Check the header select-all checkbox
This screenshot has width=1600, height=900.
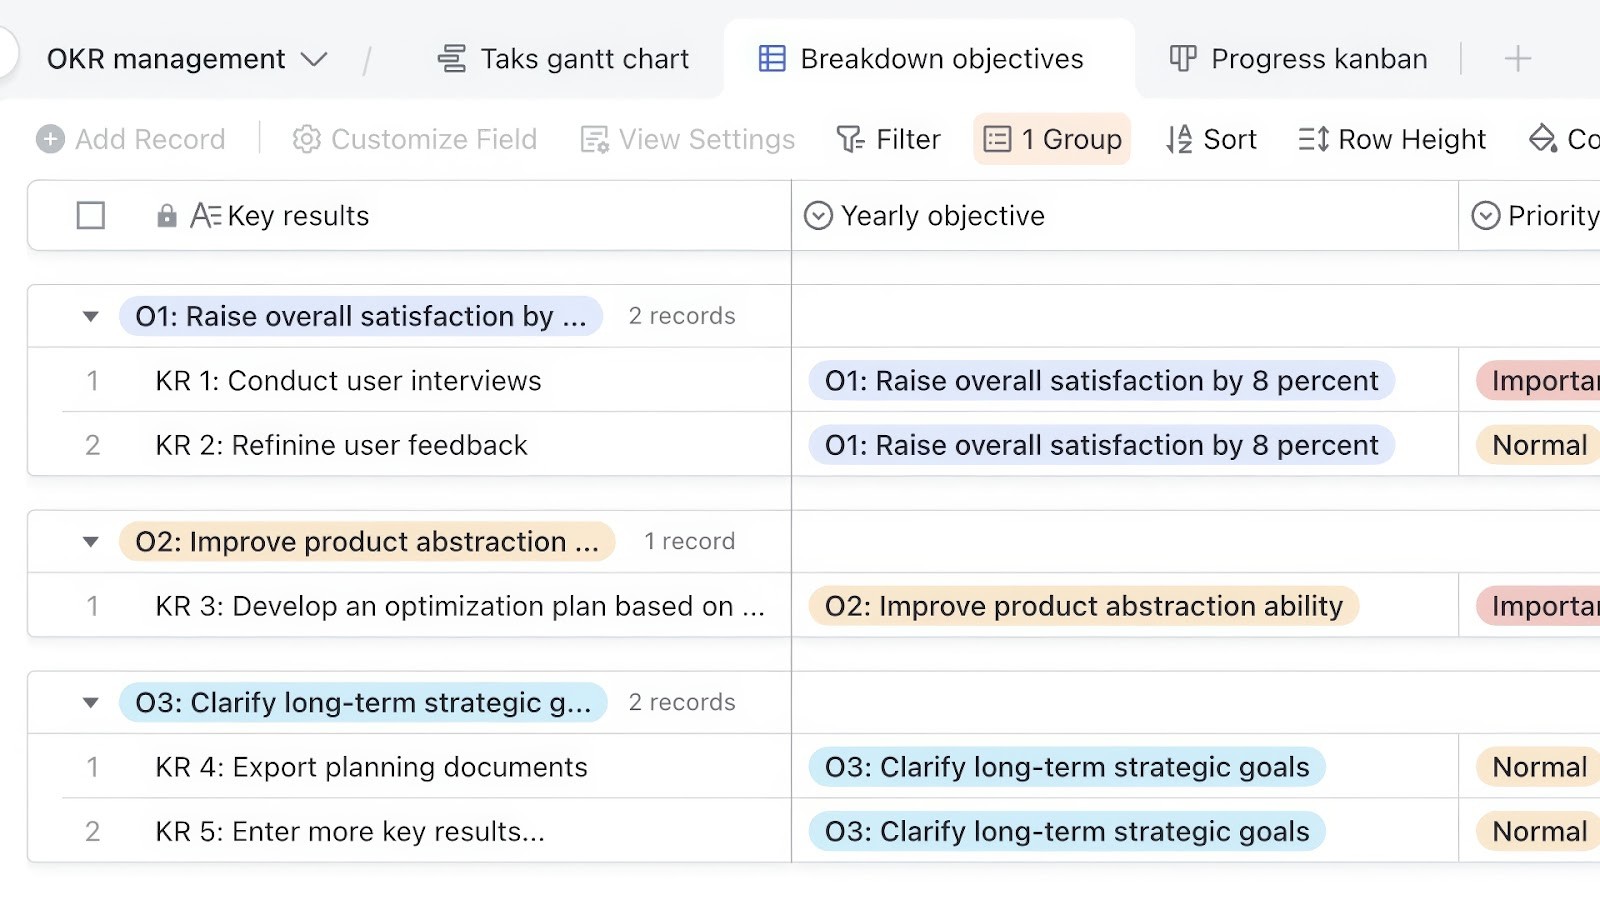pyautogui.click(x=90, y=215)
